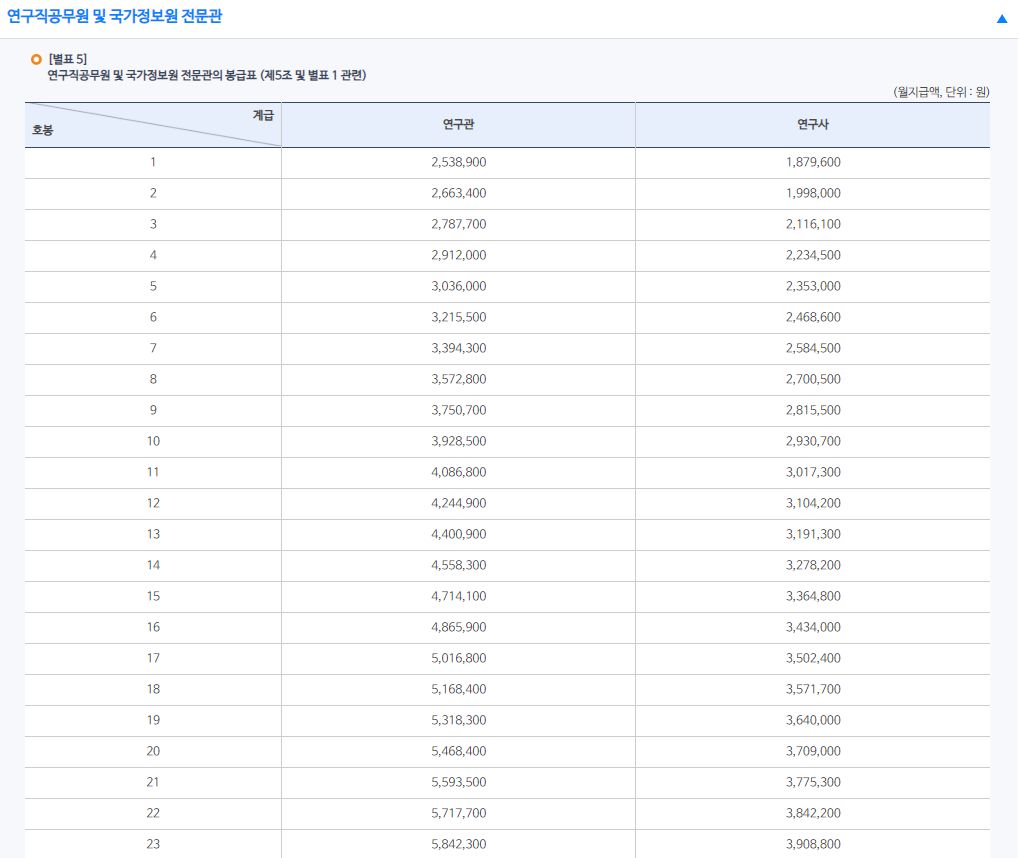This screenshot has width=1020, height=858.
Task: Click 호봉 number 12 in first column
Action: [154, 503]
